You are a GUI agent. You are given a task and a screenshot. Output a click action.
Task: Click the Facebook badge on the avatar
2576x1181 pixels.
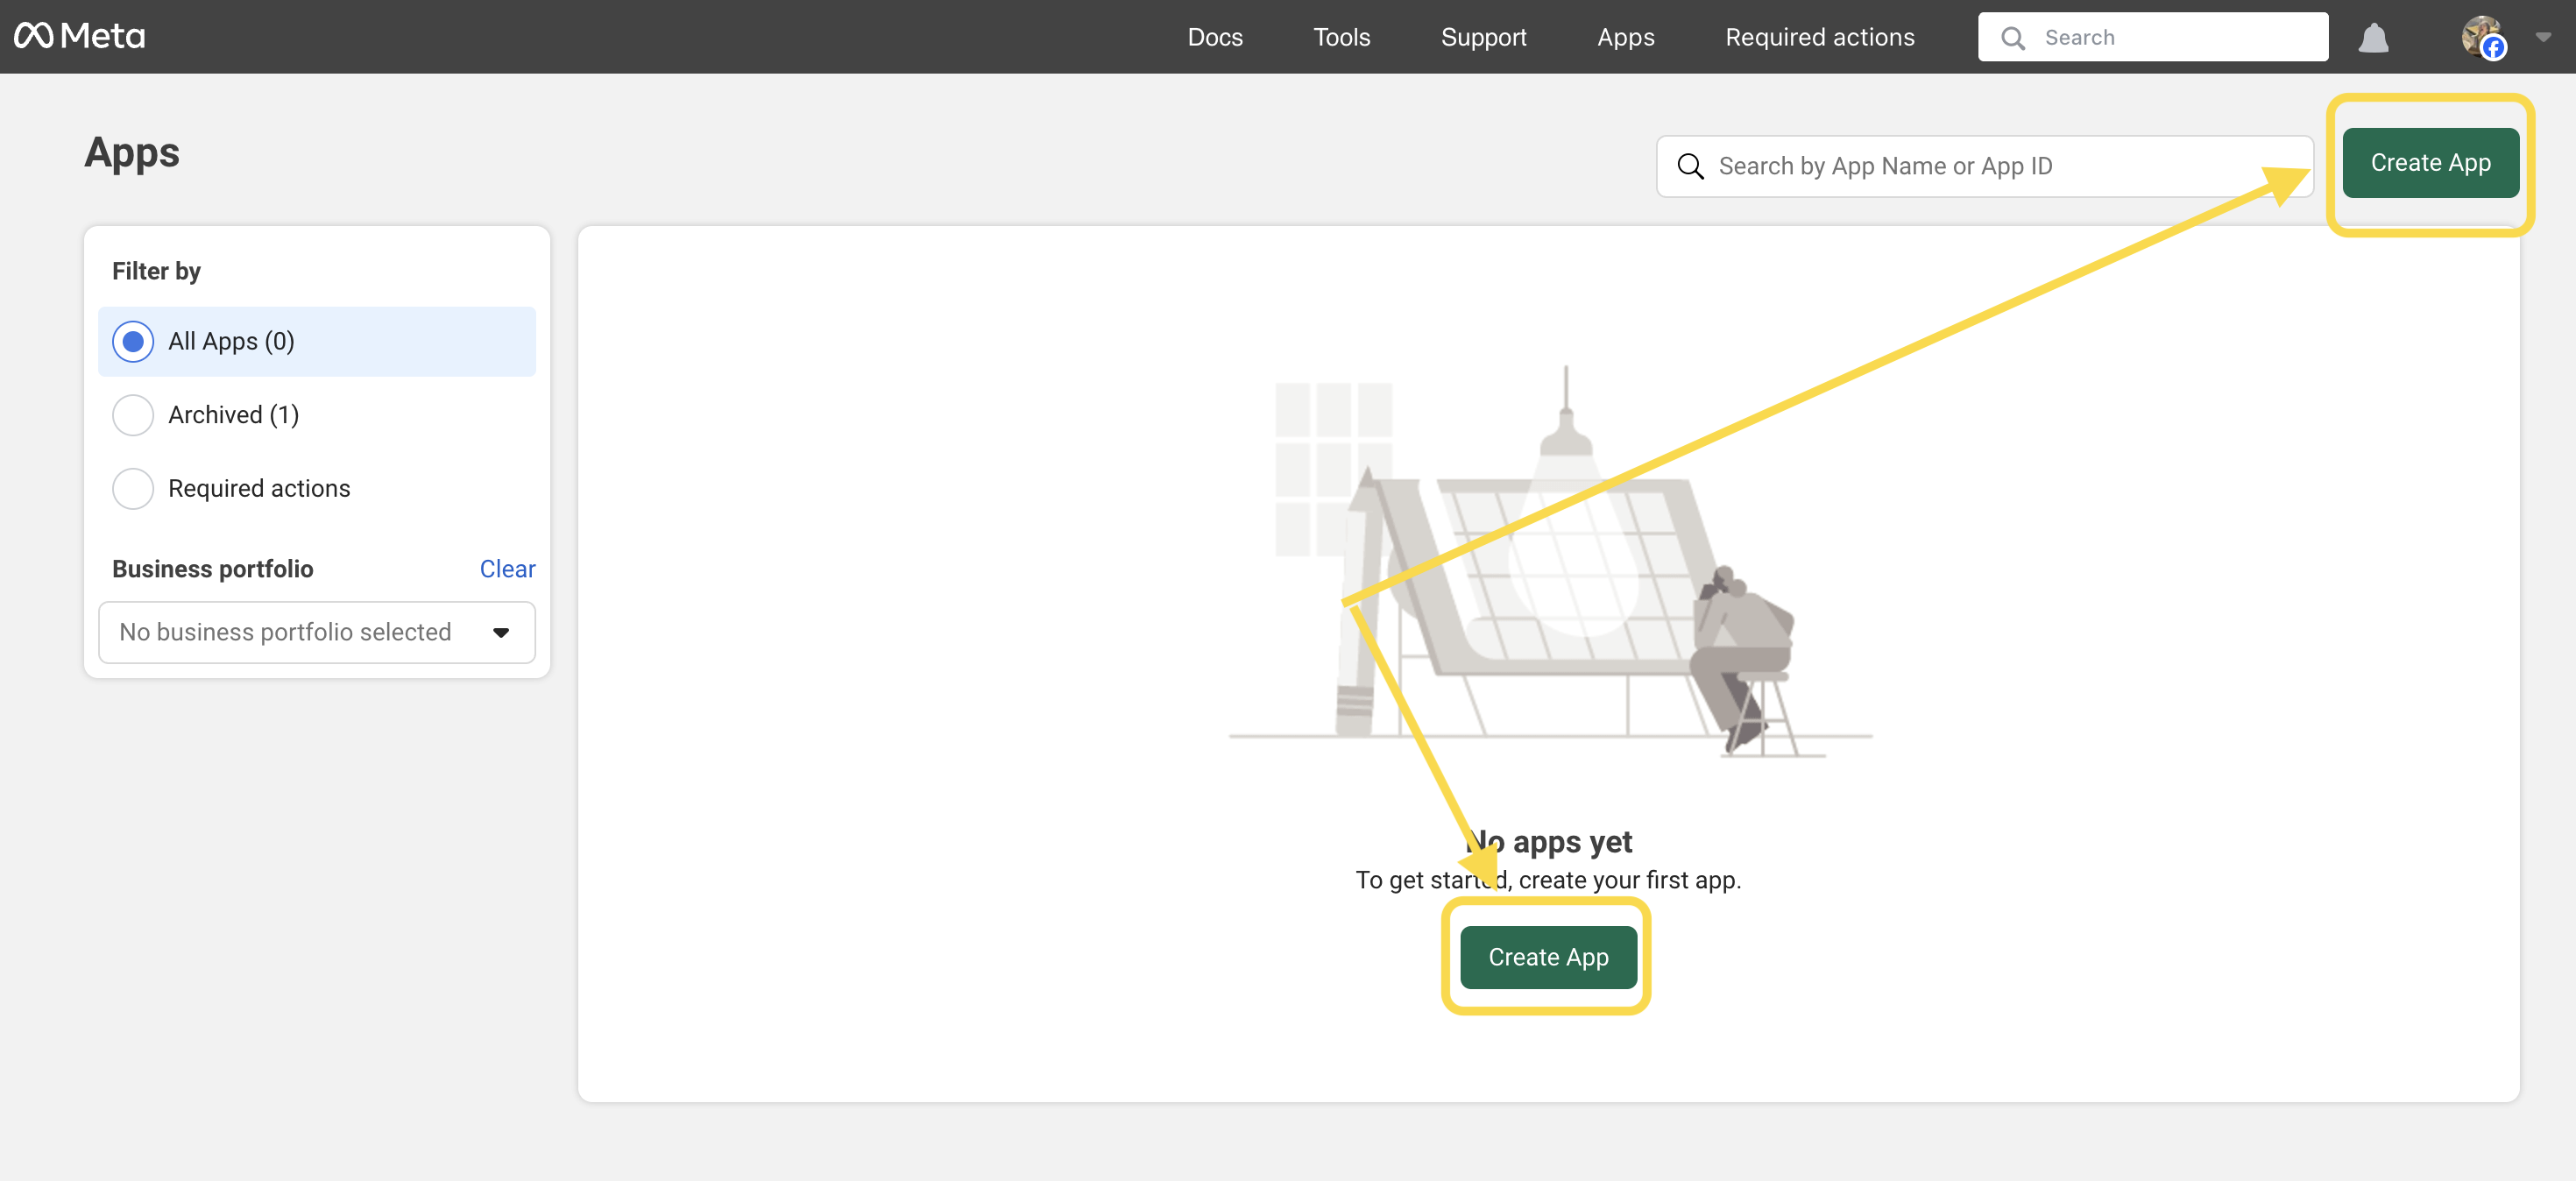2493,50
